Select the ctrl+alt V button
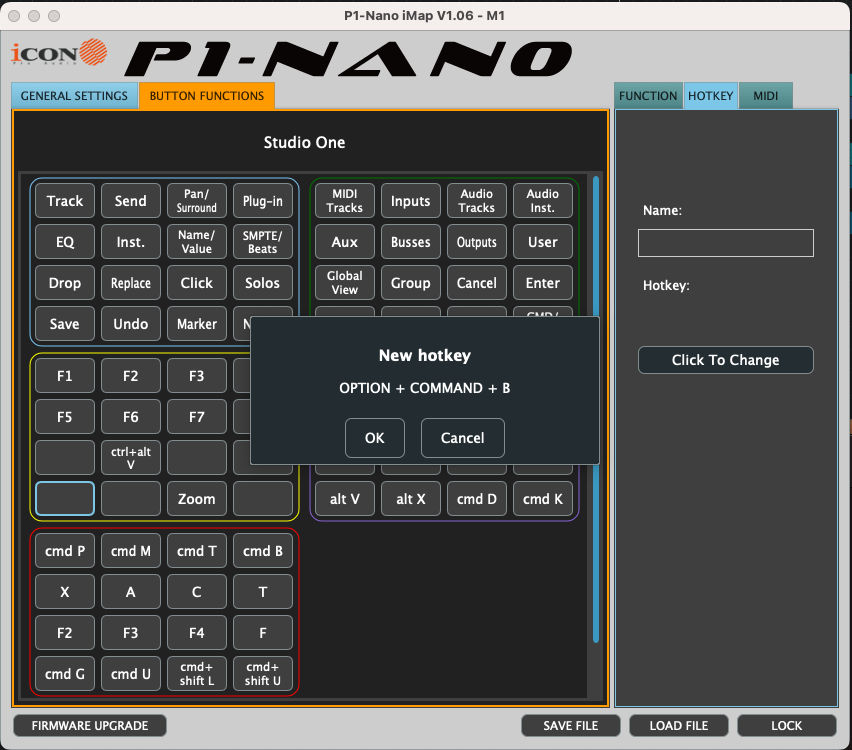 click(x=130, y=458)
